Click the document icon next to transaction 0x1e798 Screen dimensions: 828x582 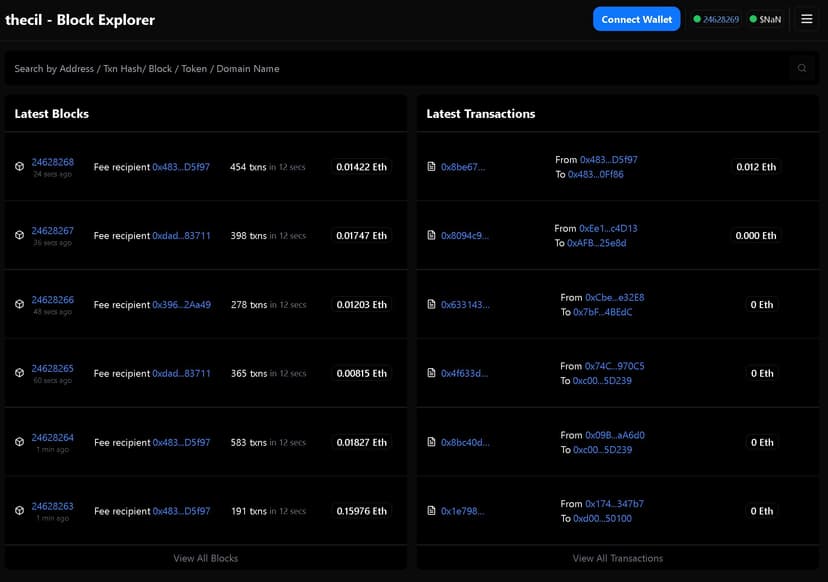coord(430,510)
